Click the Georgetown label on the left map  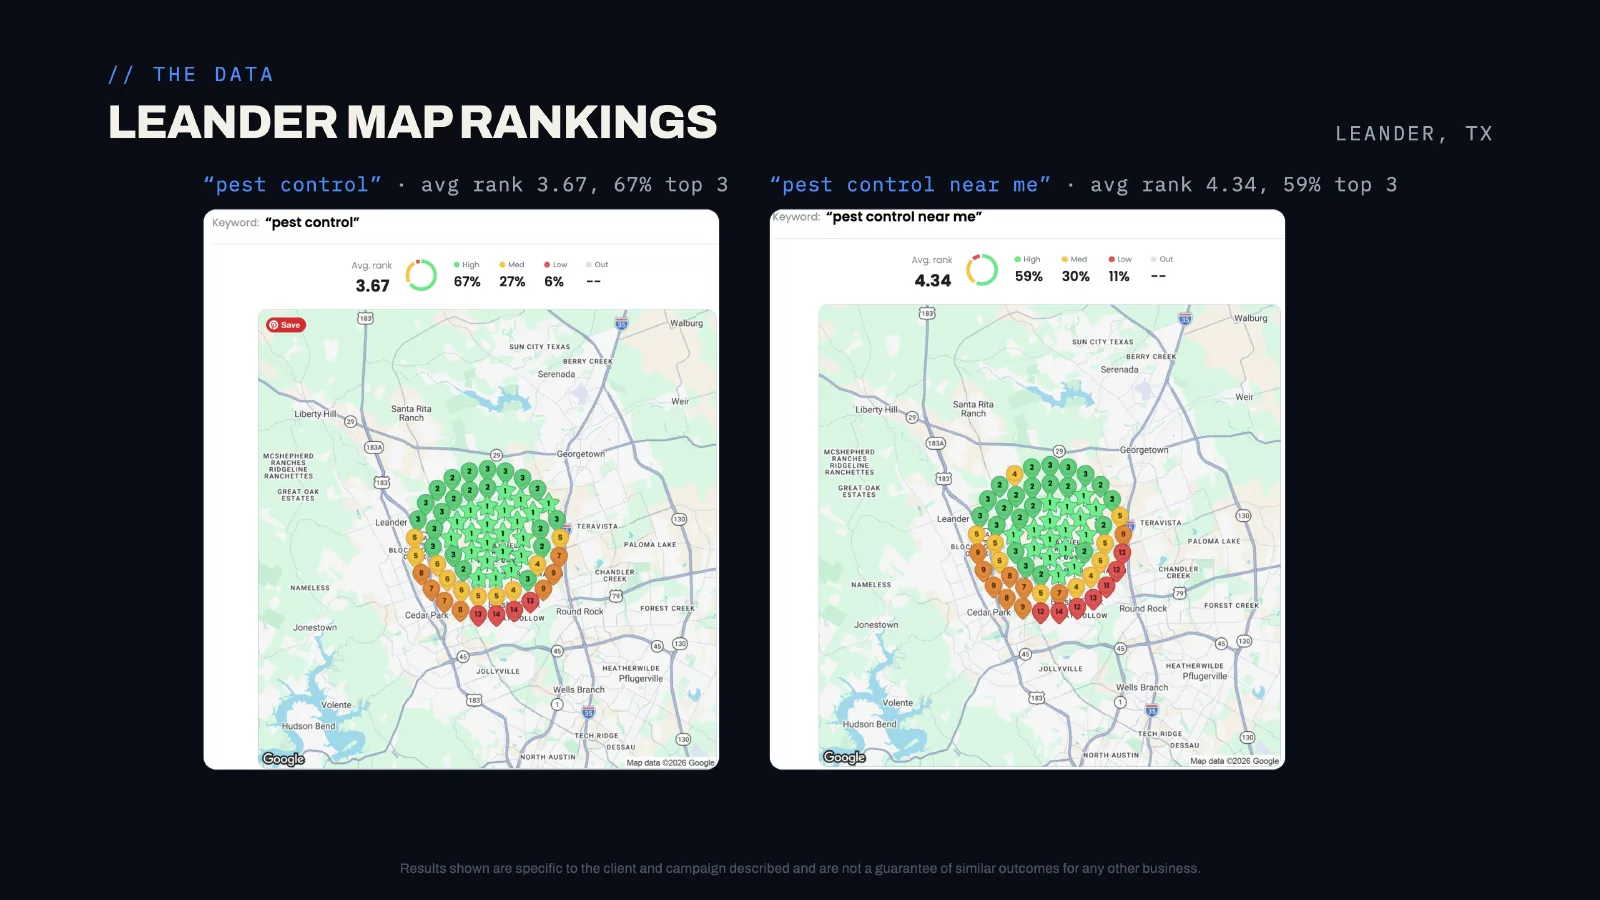(x=581, y=454)
